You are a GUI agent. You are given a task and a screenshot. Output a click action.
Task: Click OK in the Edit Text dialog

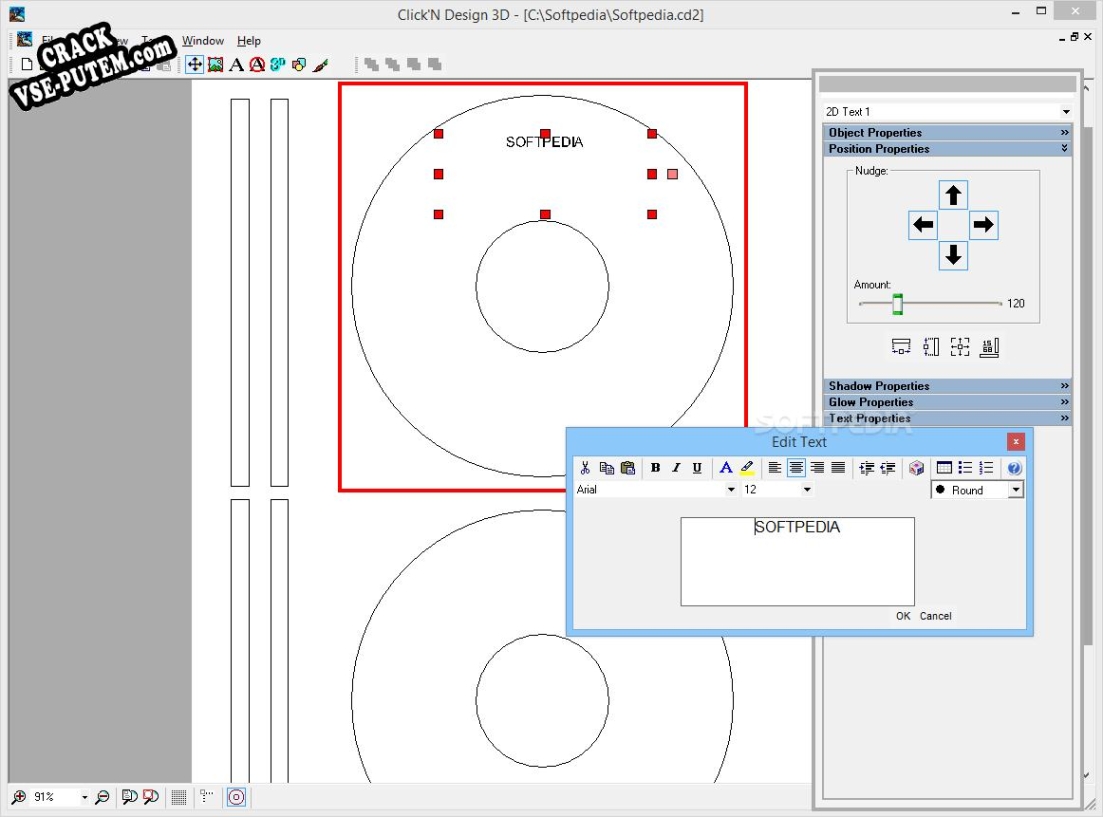[x=903, y=616]
